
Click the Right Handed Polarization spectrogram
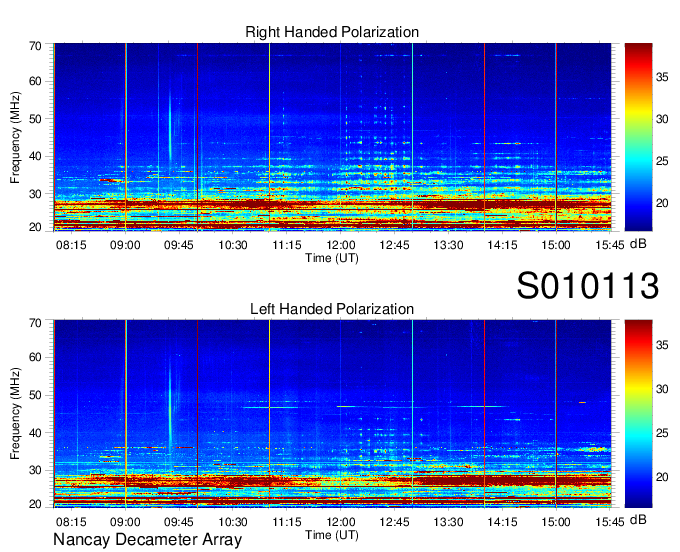[x=333, y=137]
